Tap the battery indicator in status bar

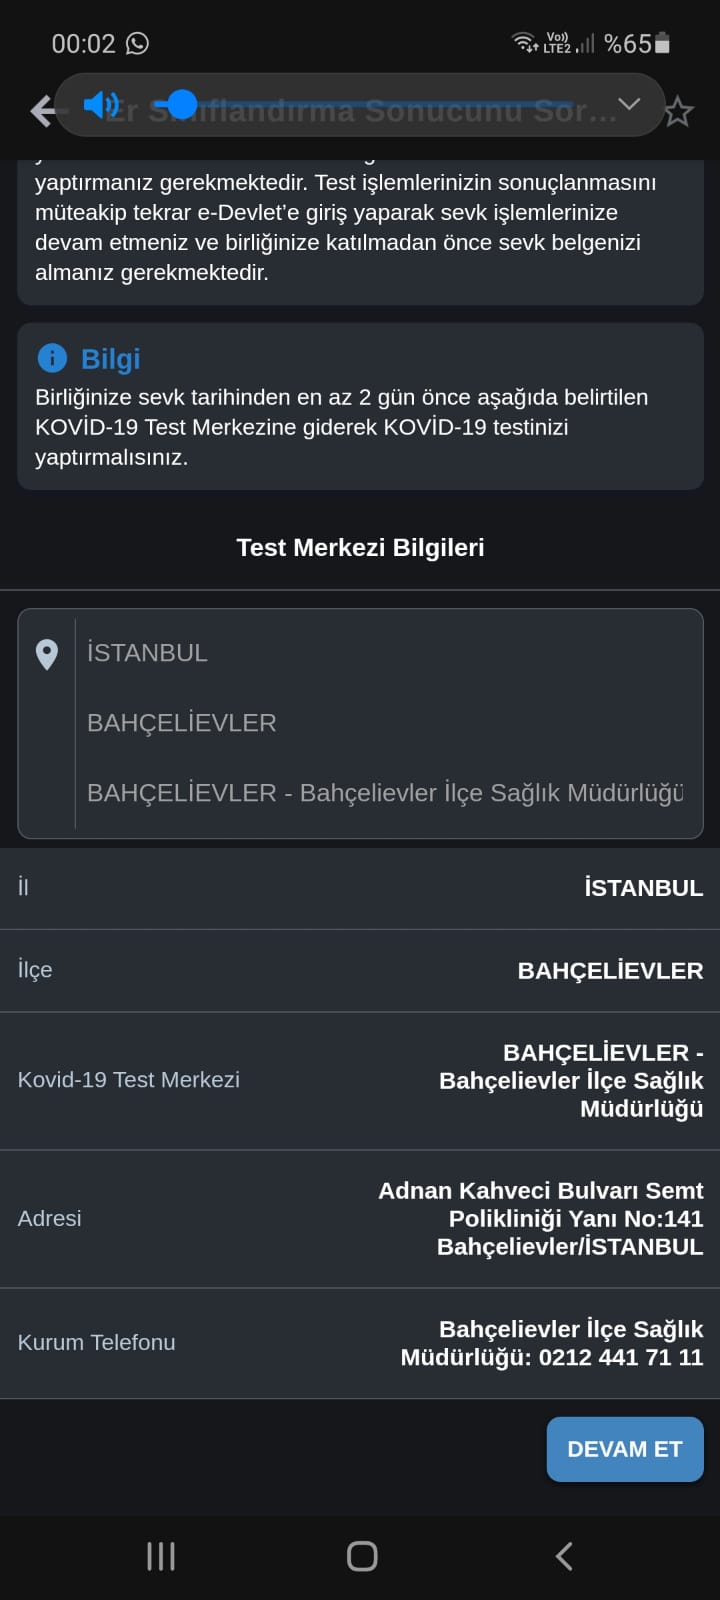(x=662, y=43)
